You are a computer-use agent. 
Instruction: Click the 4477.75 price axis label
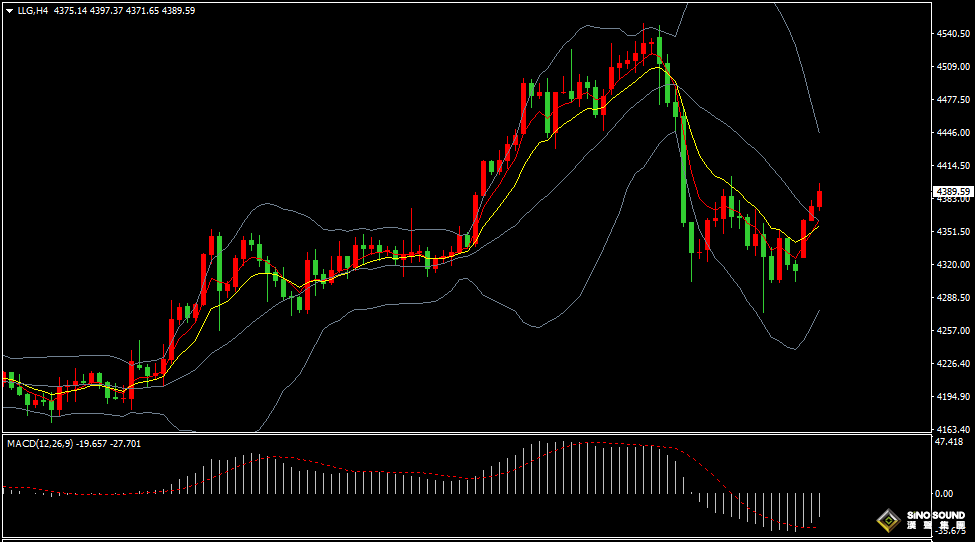point(952,99)
